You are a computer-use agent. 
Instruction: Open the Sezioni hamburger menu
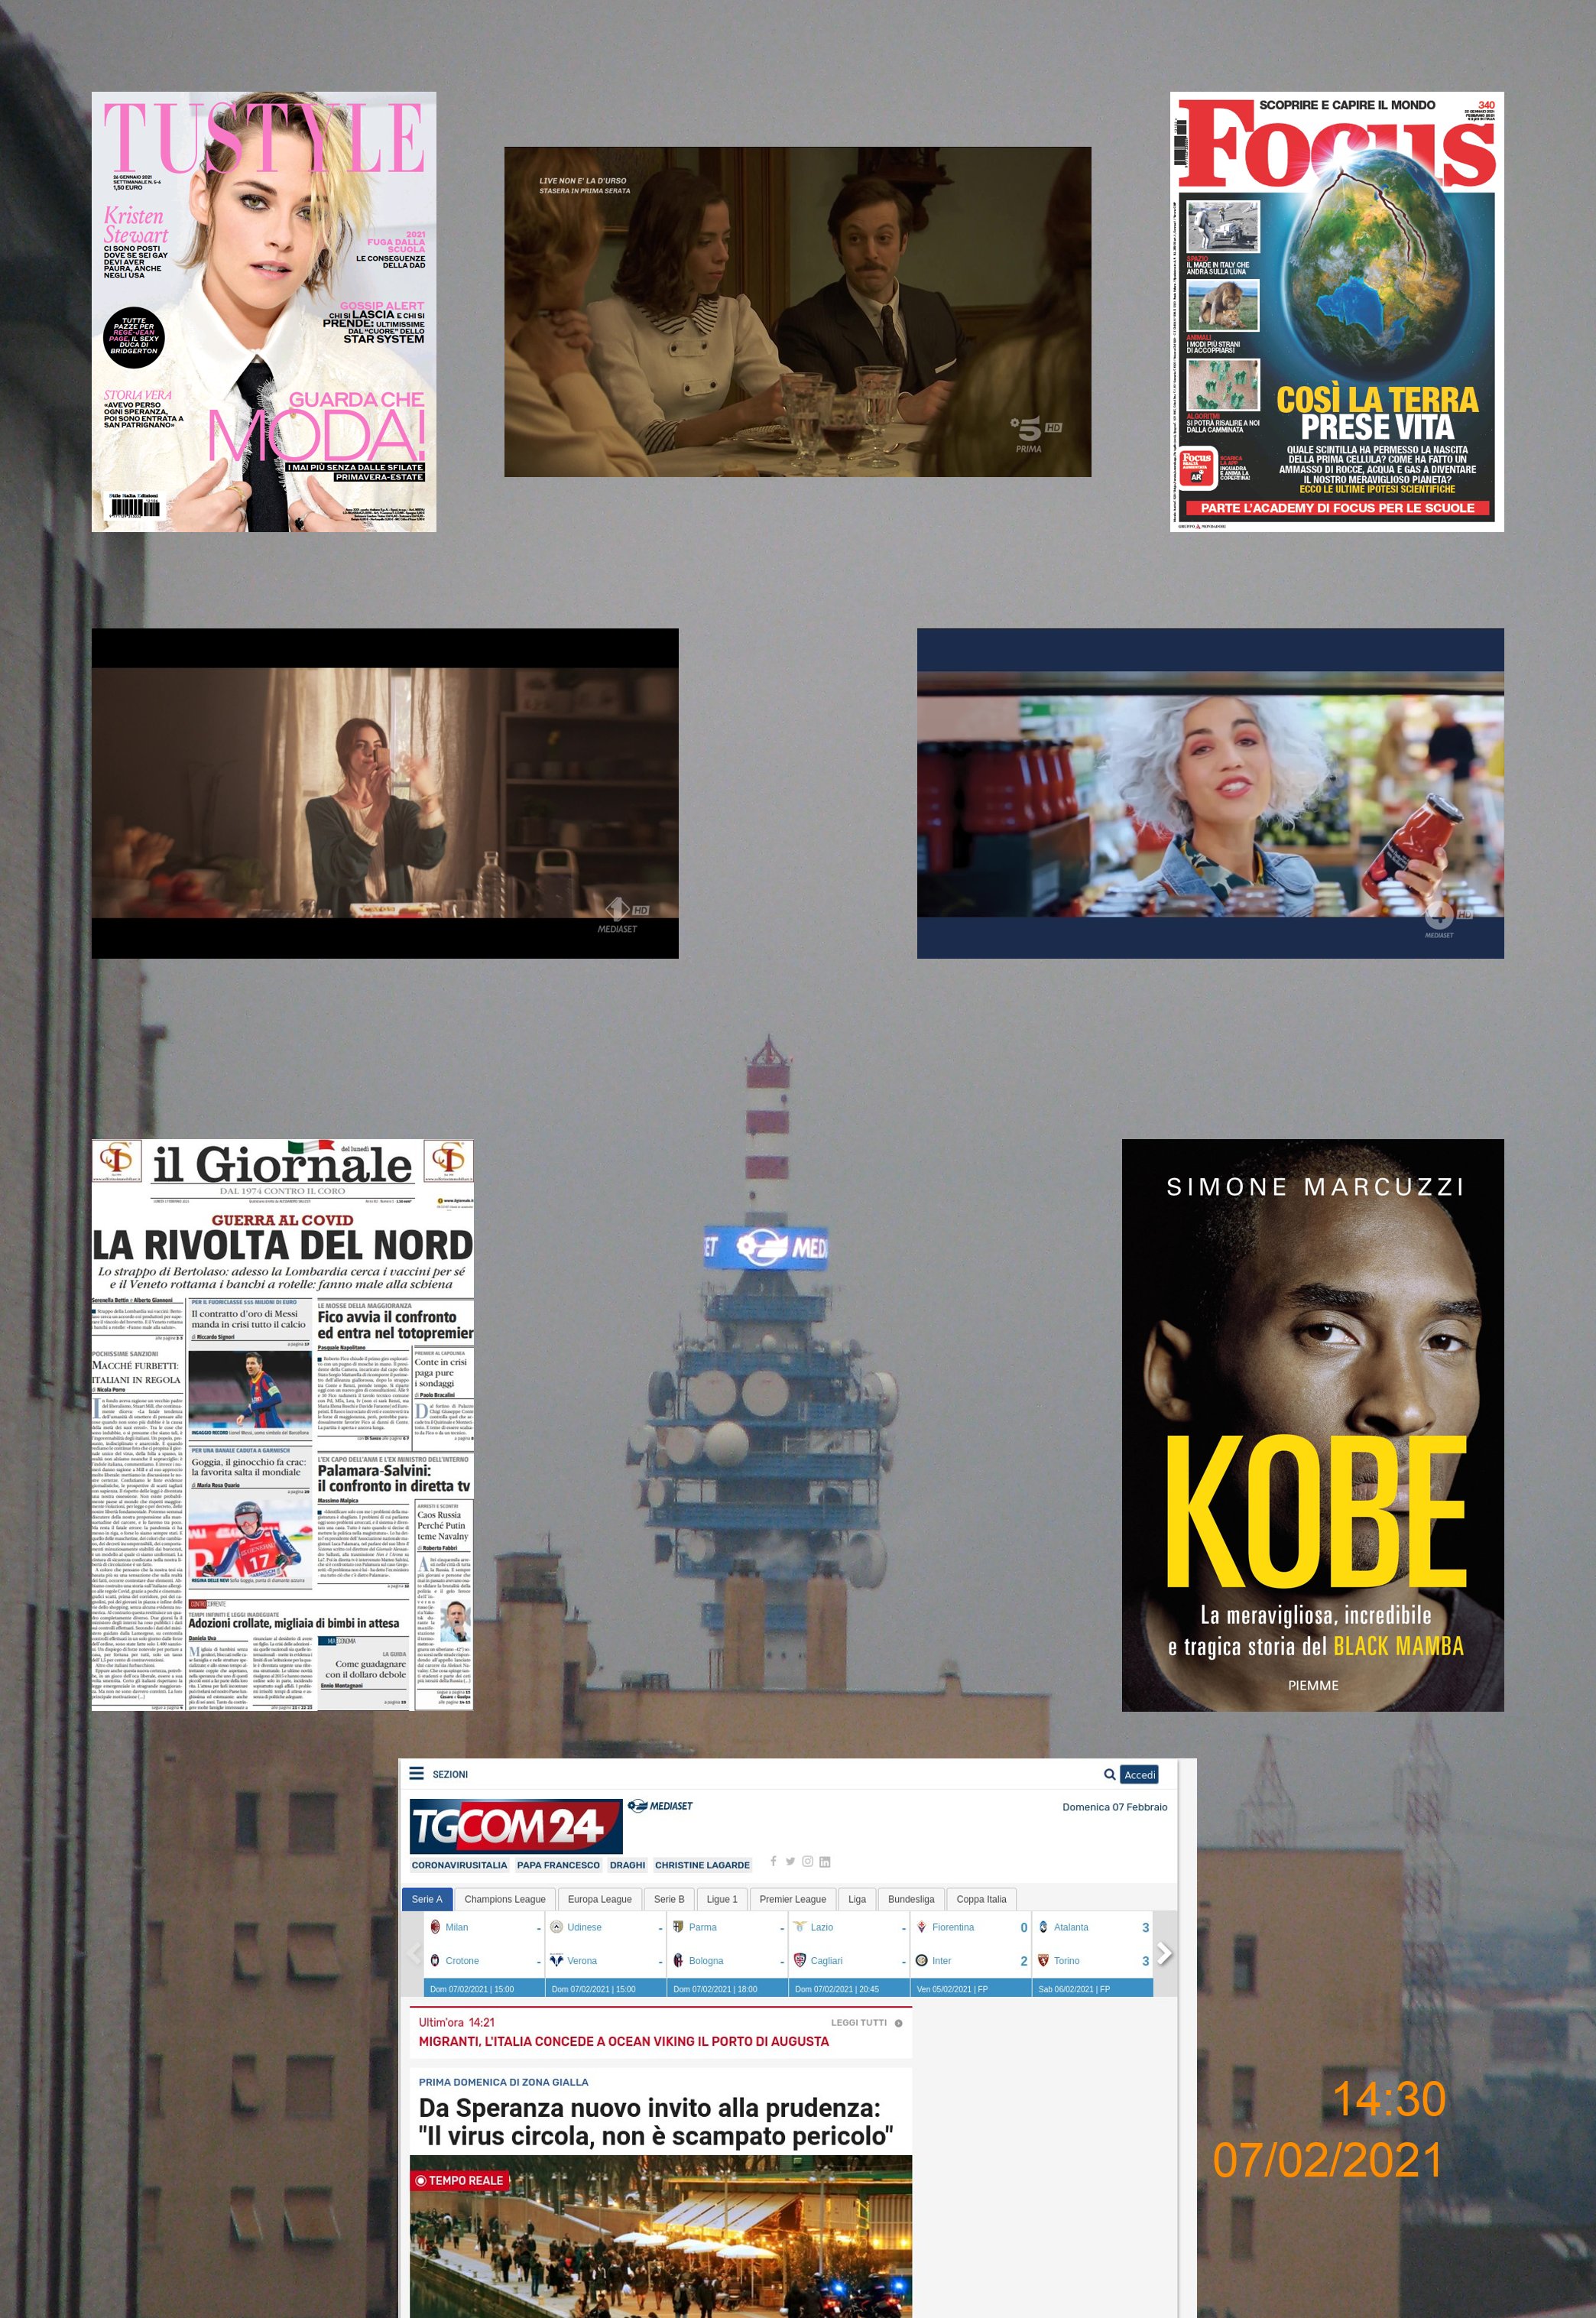(417, 1774)
